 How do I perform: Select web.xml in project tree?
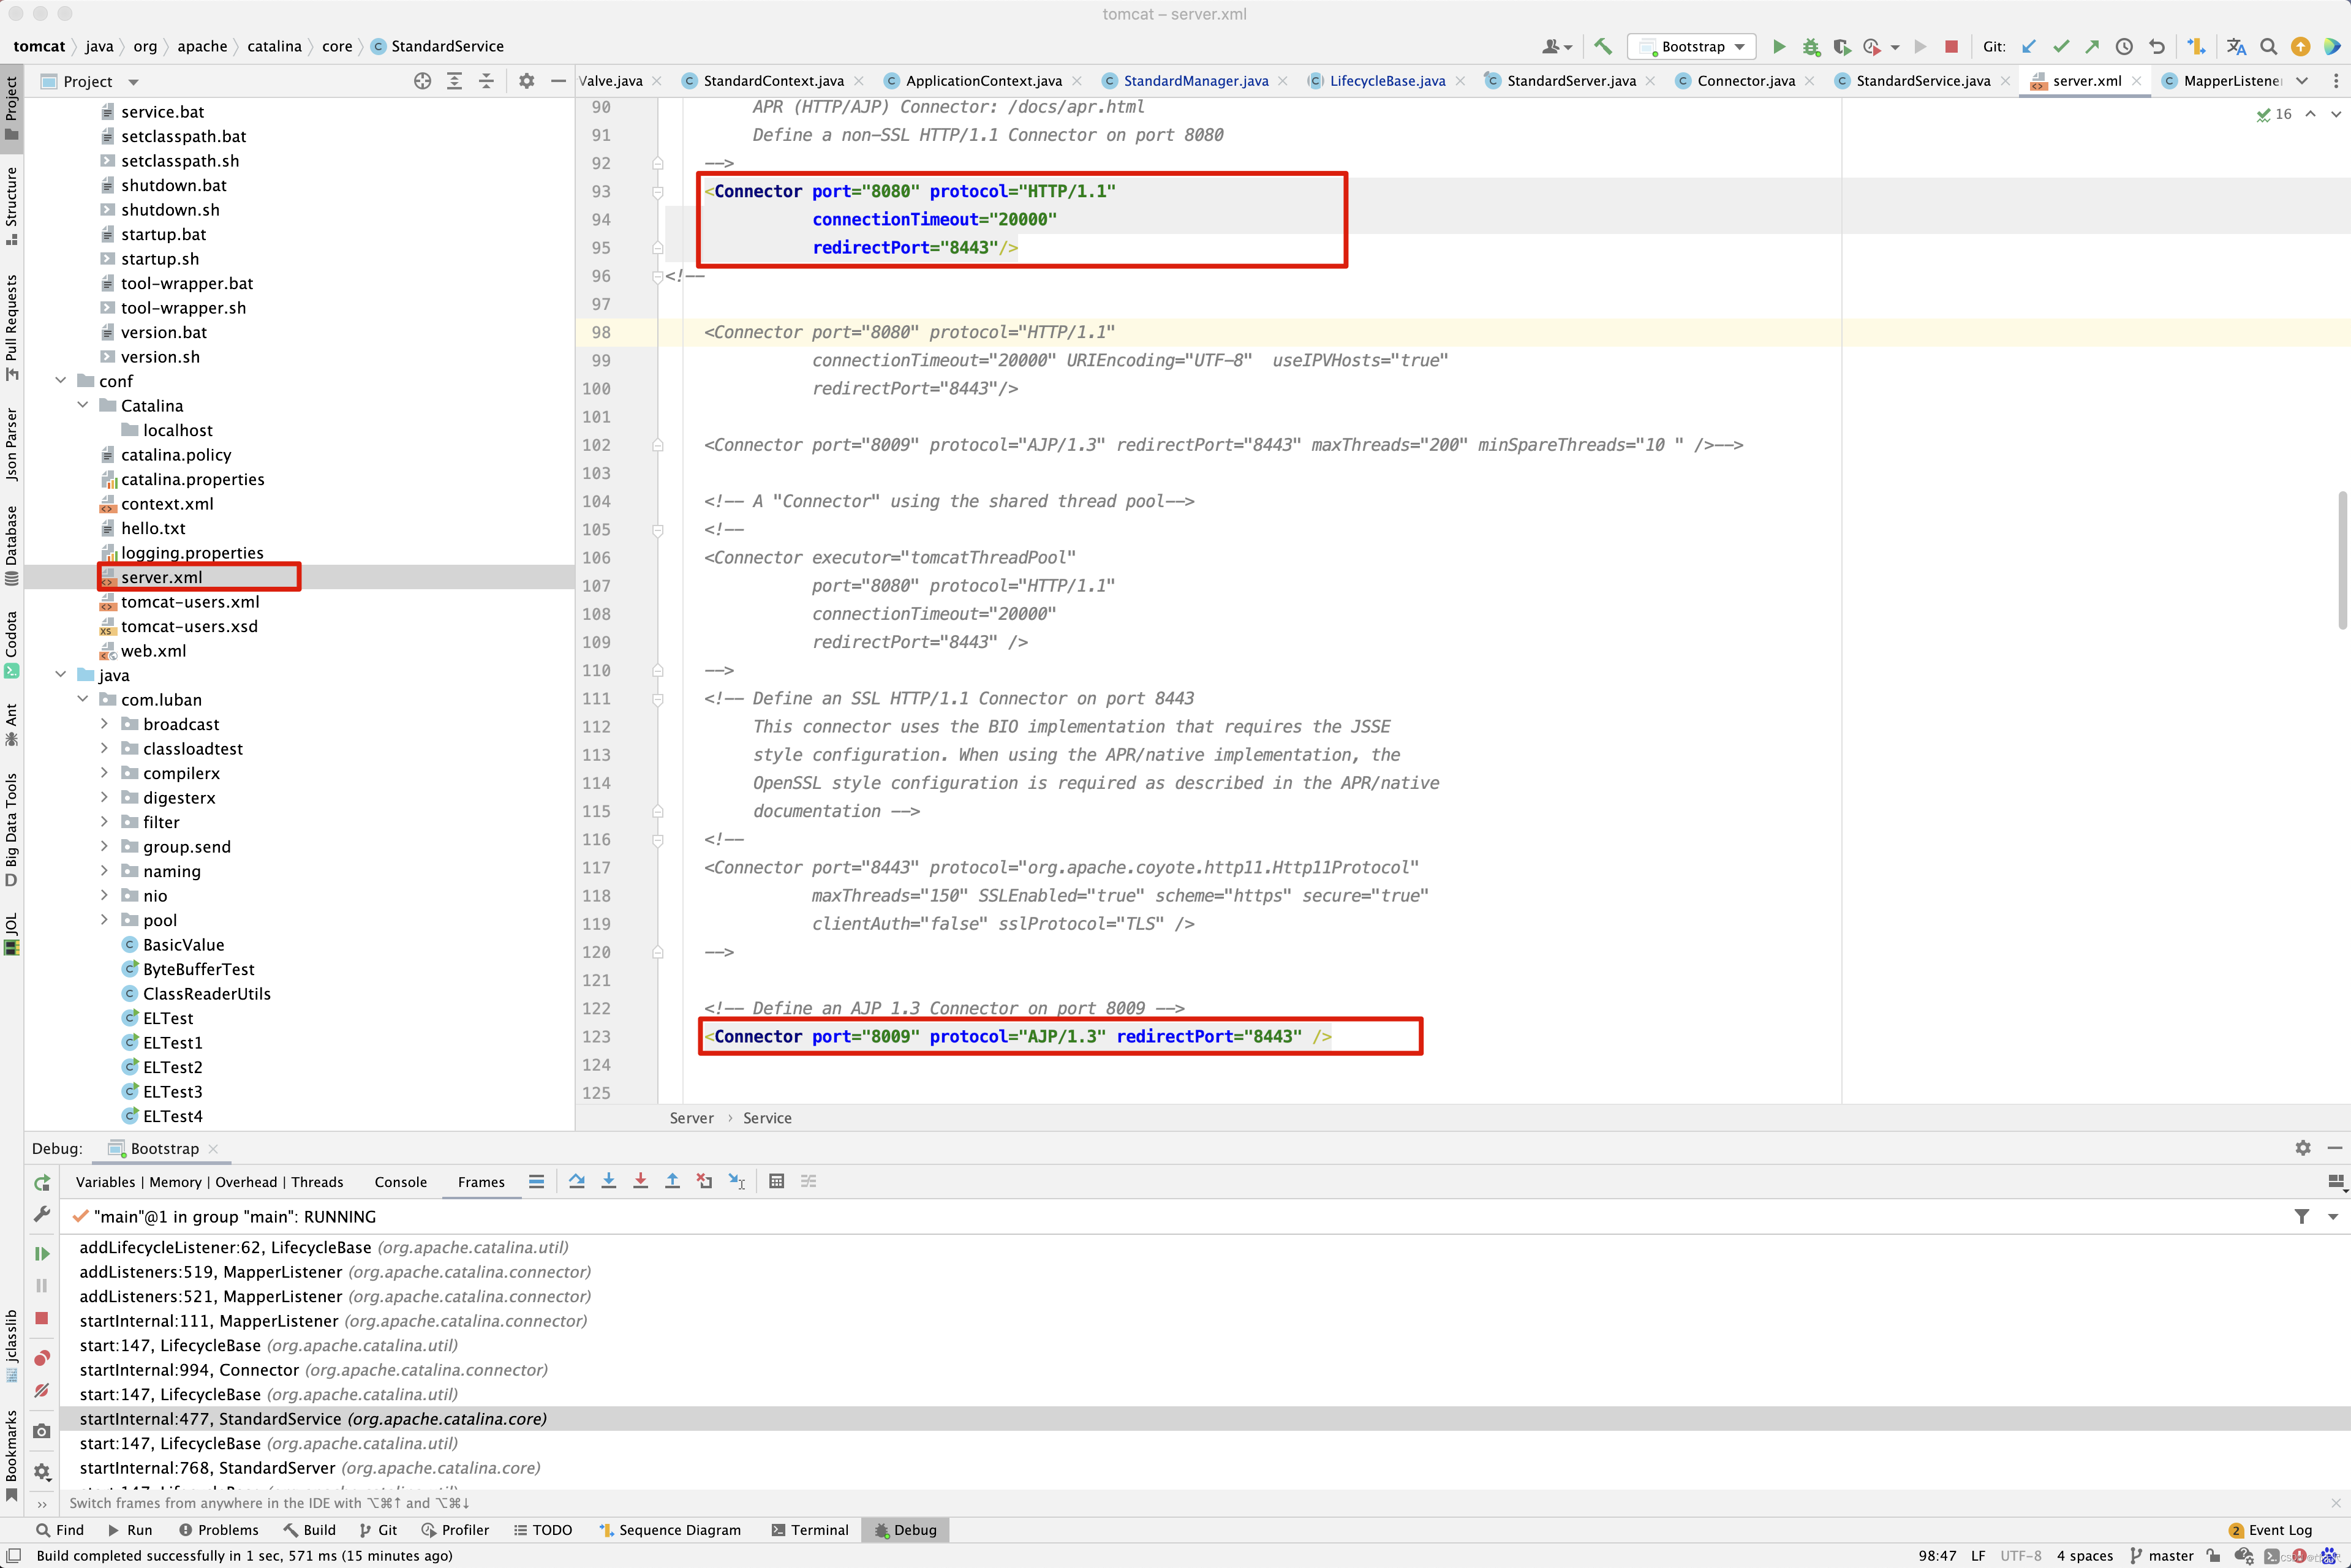[x=153, y=651]
